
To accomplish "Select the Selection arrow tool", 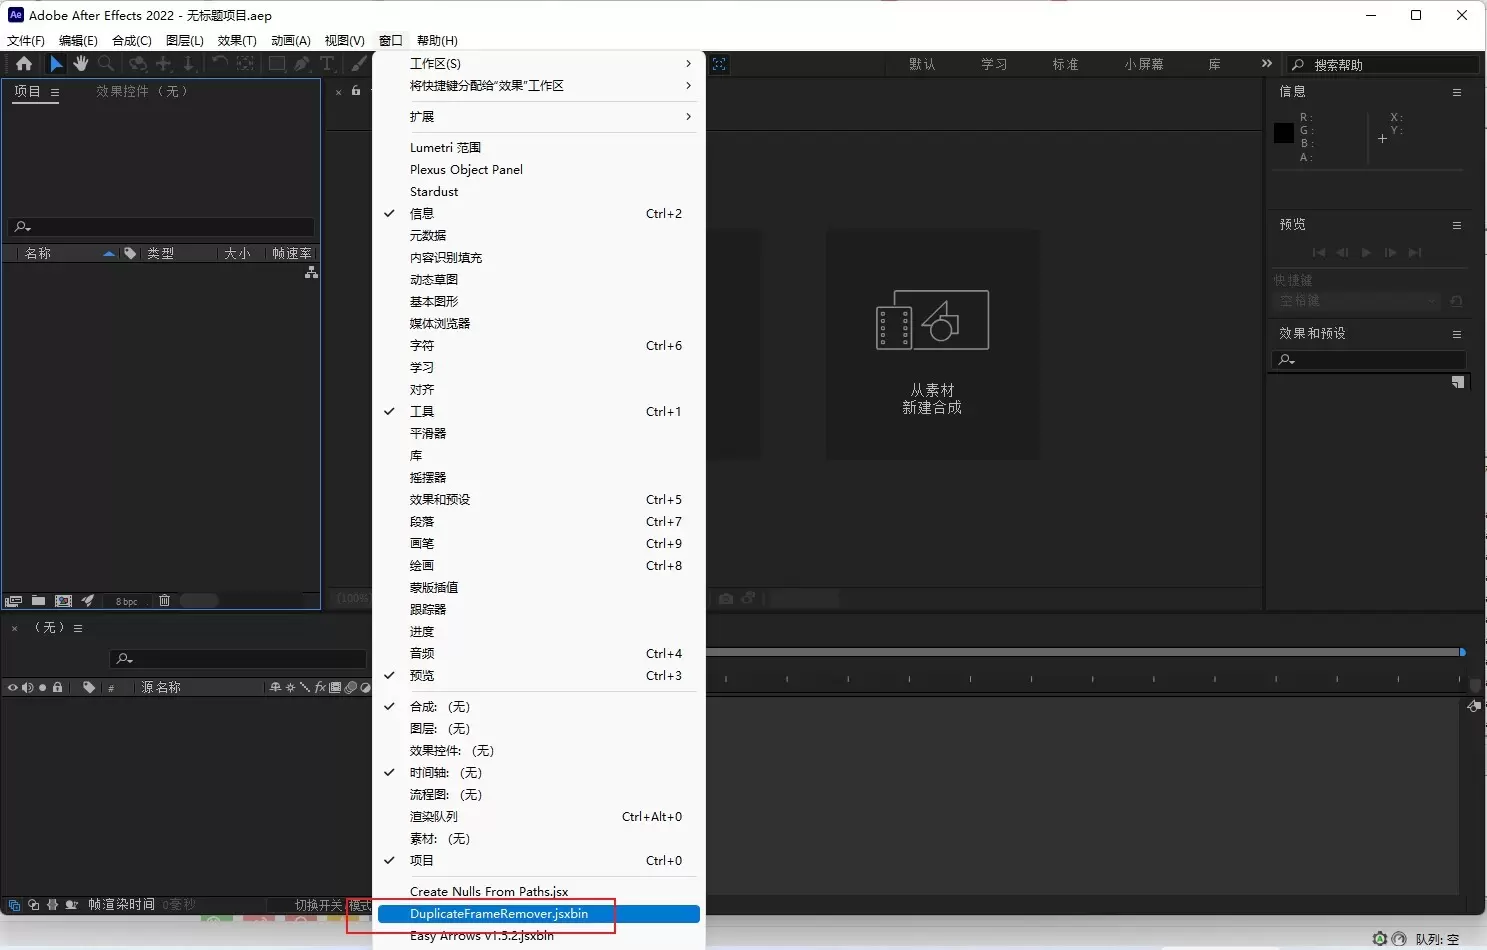I will point(56,64).
